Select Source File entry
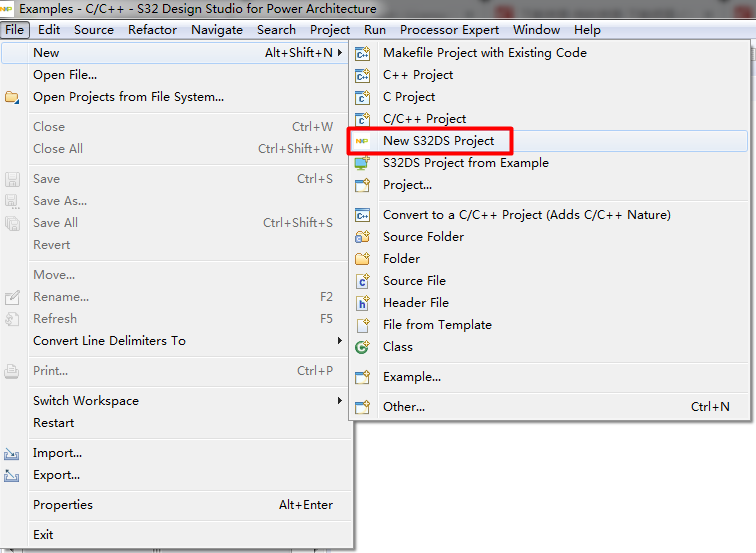Image resolution: width=756 pixels, height=553 pixels. click(550, 281)
